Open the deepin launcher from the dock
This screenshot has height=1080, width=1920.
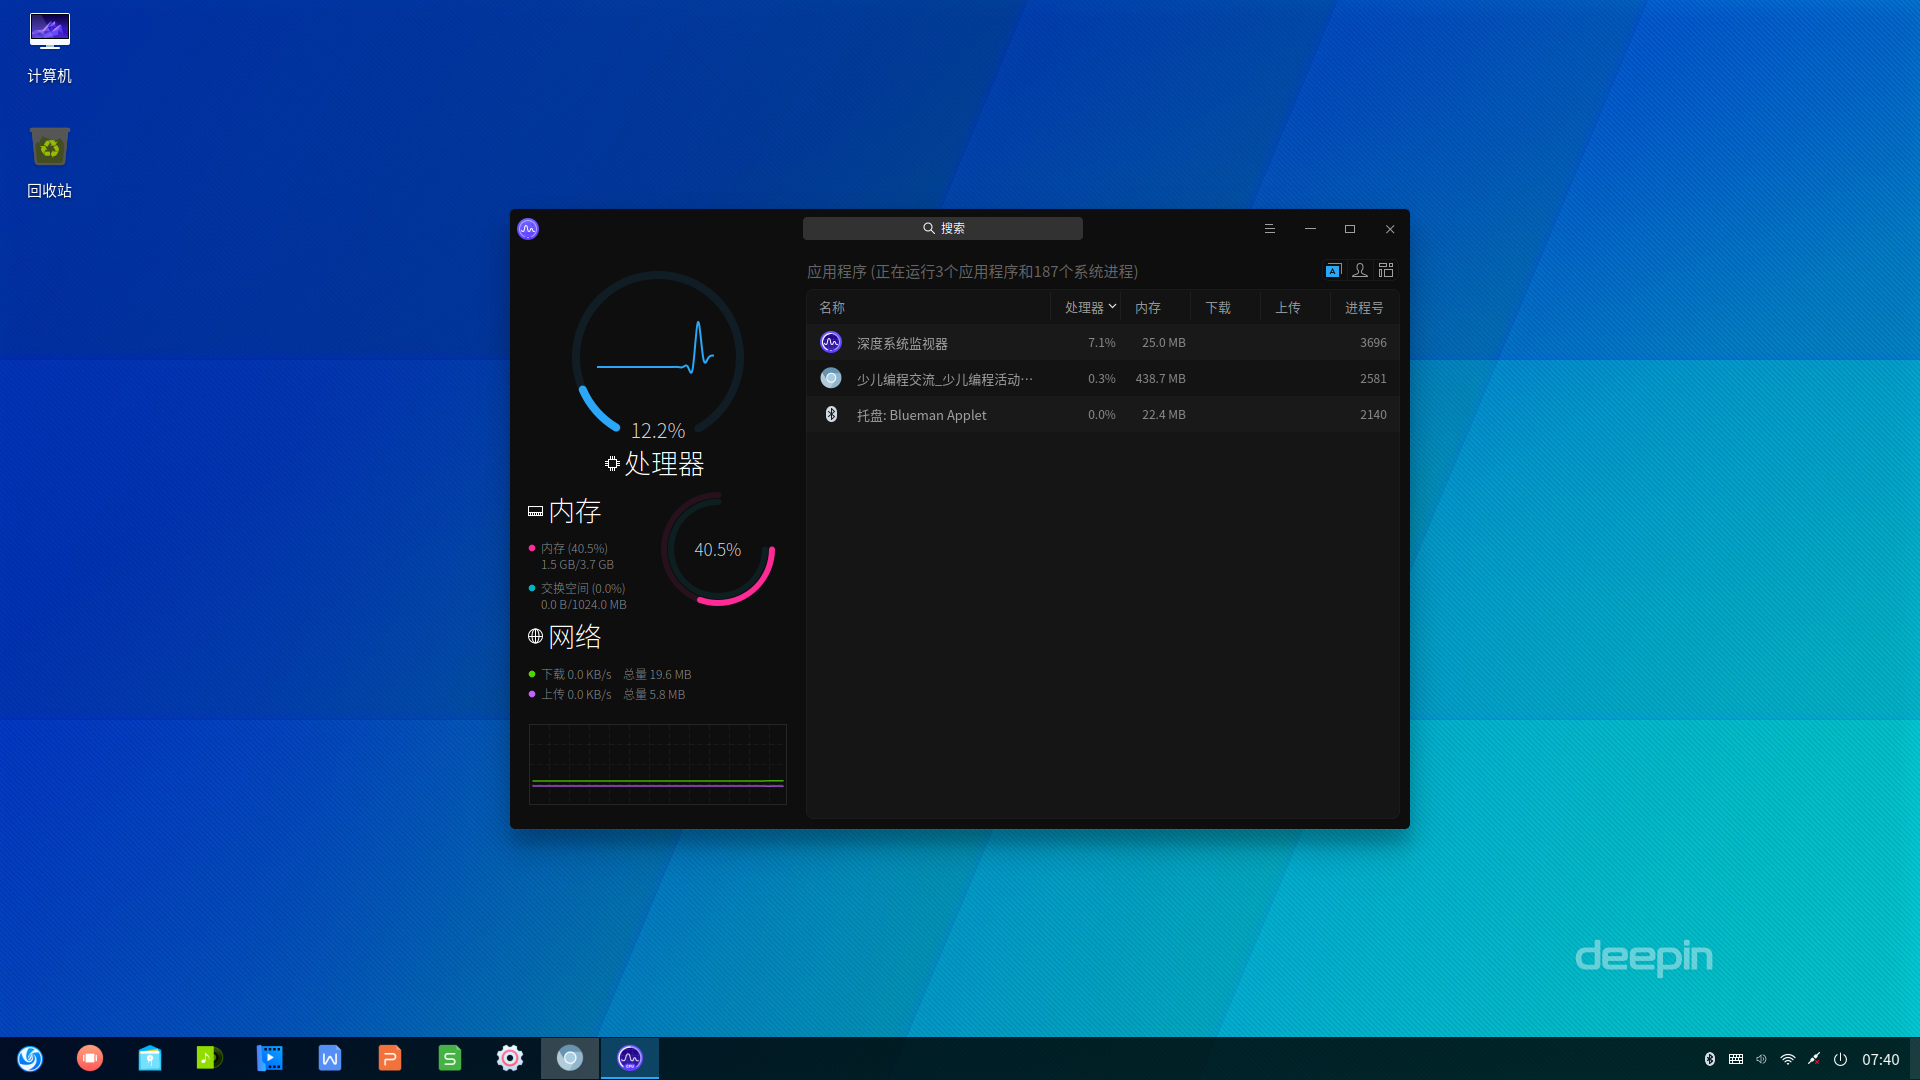[30, 1058]
